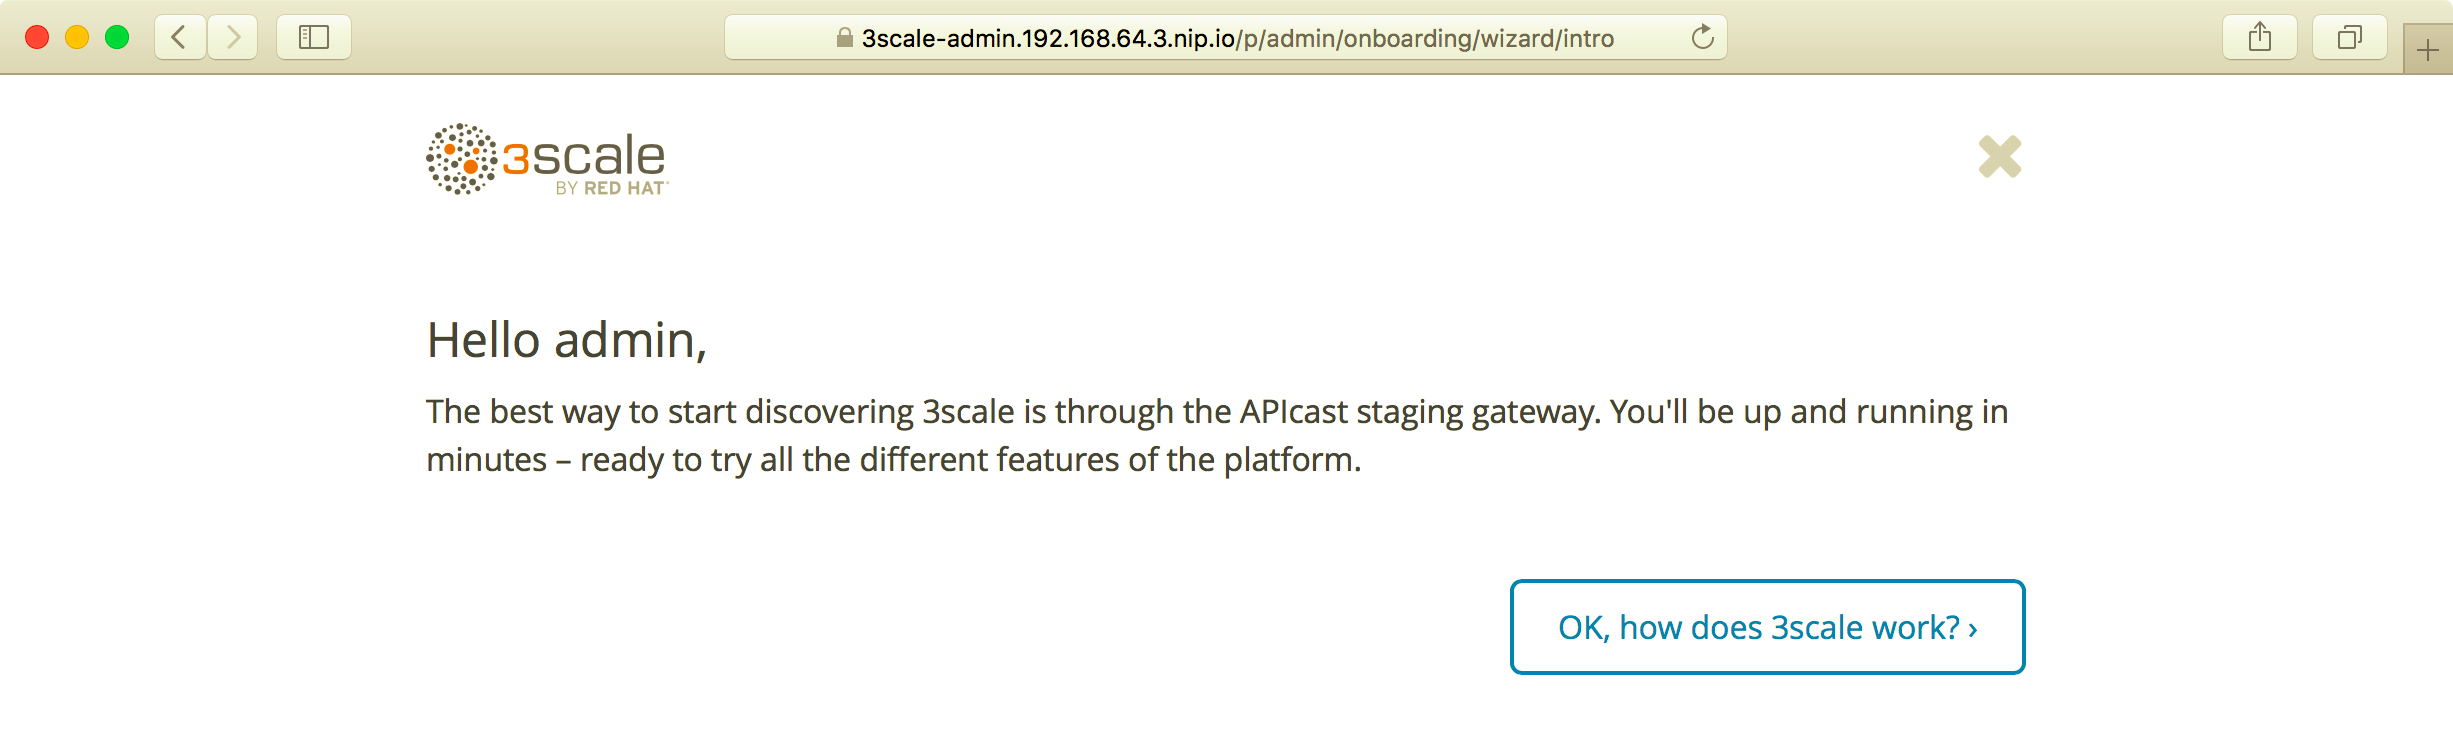Click paragraph line starting with 'minutes'
This screenshot has height=747, width=2453.
pyautogui.click(x=894, y=460)
